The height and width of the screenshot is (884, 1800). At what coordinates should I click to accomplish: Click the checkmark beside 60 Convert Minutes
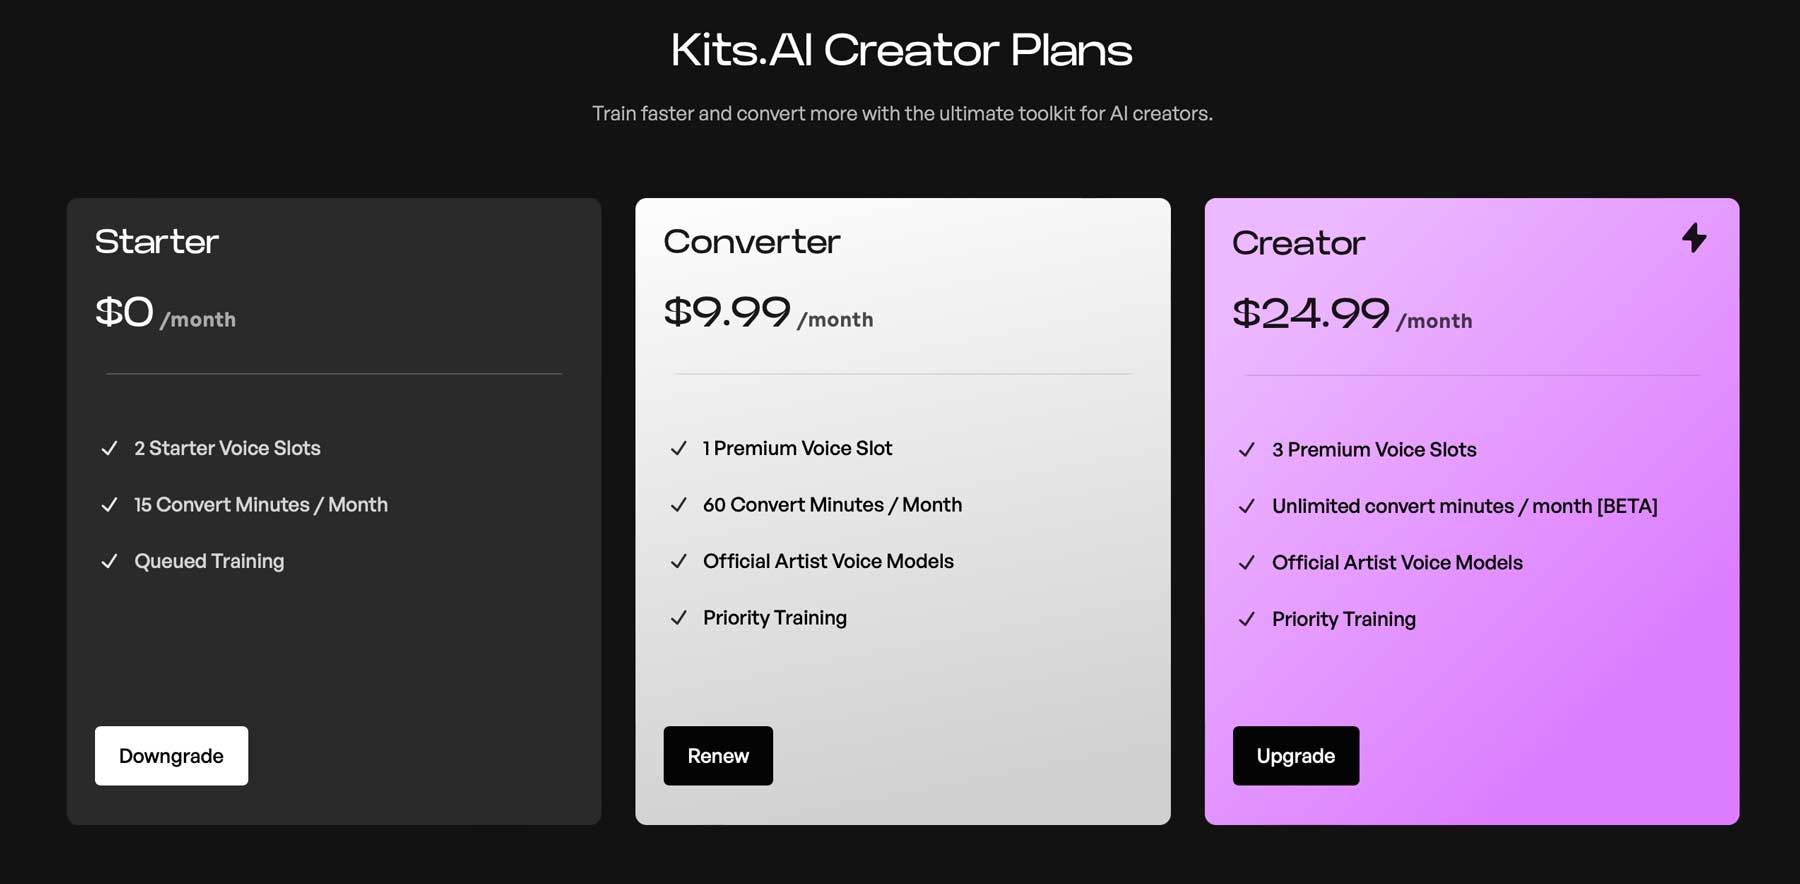[678, 505]
